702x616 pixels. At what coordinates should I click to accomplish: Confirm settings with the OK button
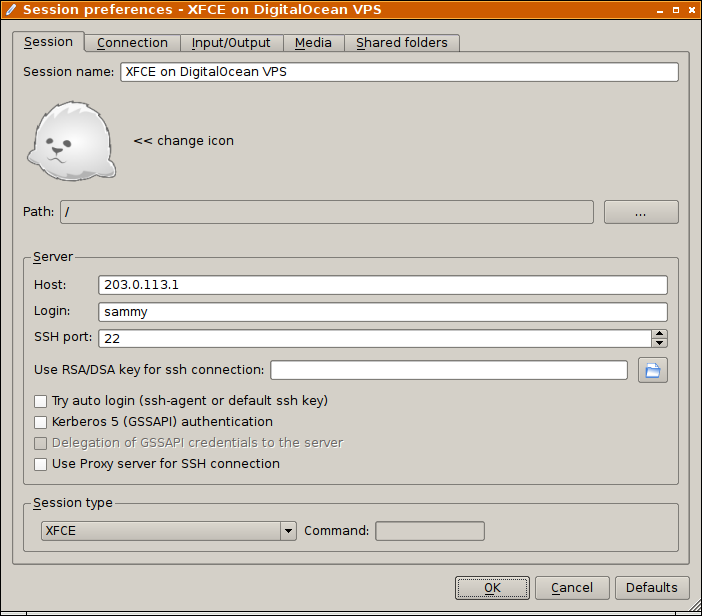(x=492, y=588)
